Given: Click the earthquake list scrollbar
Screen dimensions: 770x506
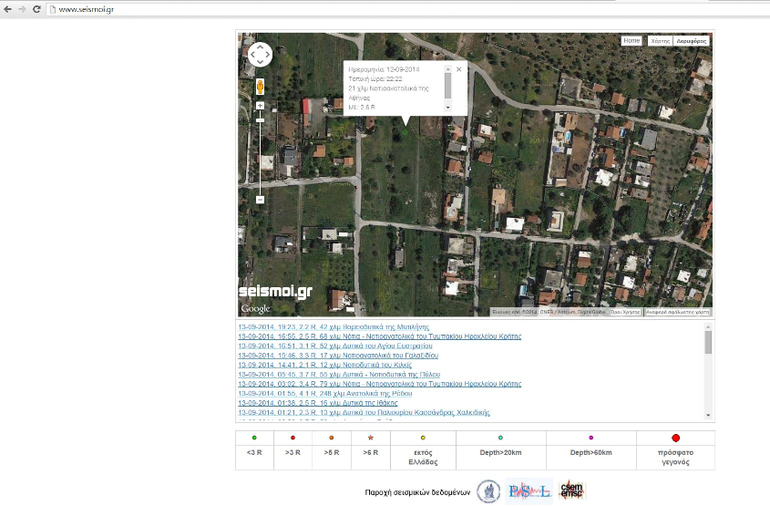Looking at the screenshot, I should pos(708,345).
